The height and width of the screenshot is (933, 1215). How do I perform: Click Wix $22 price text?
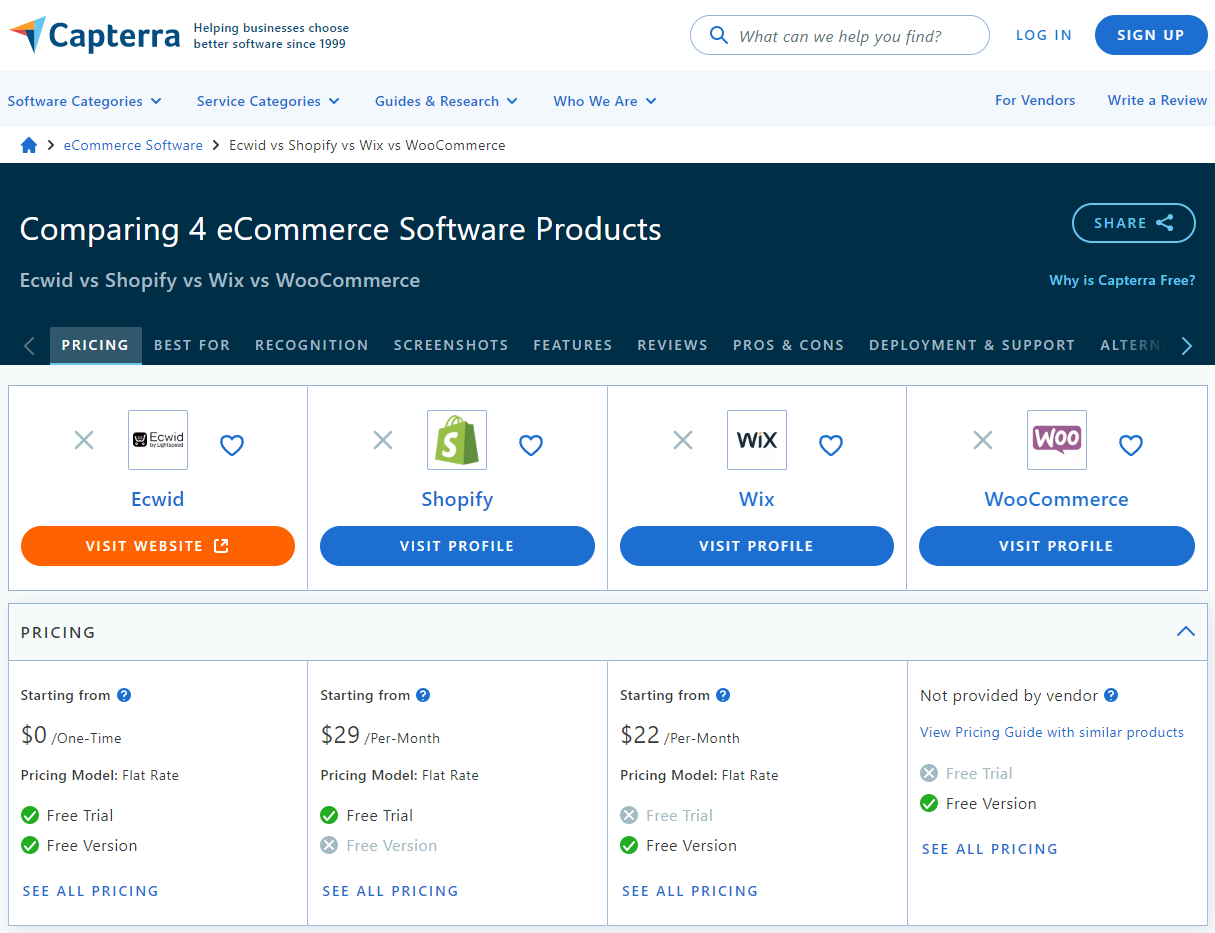640,735
